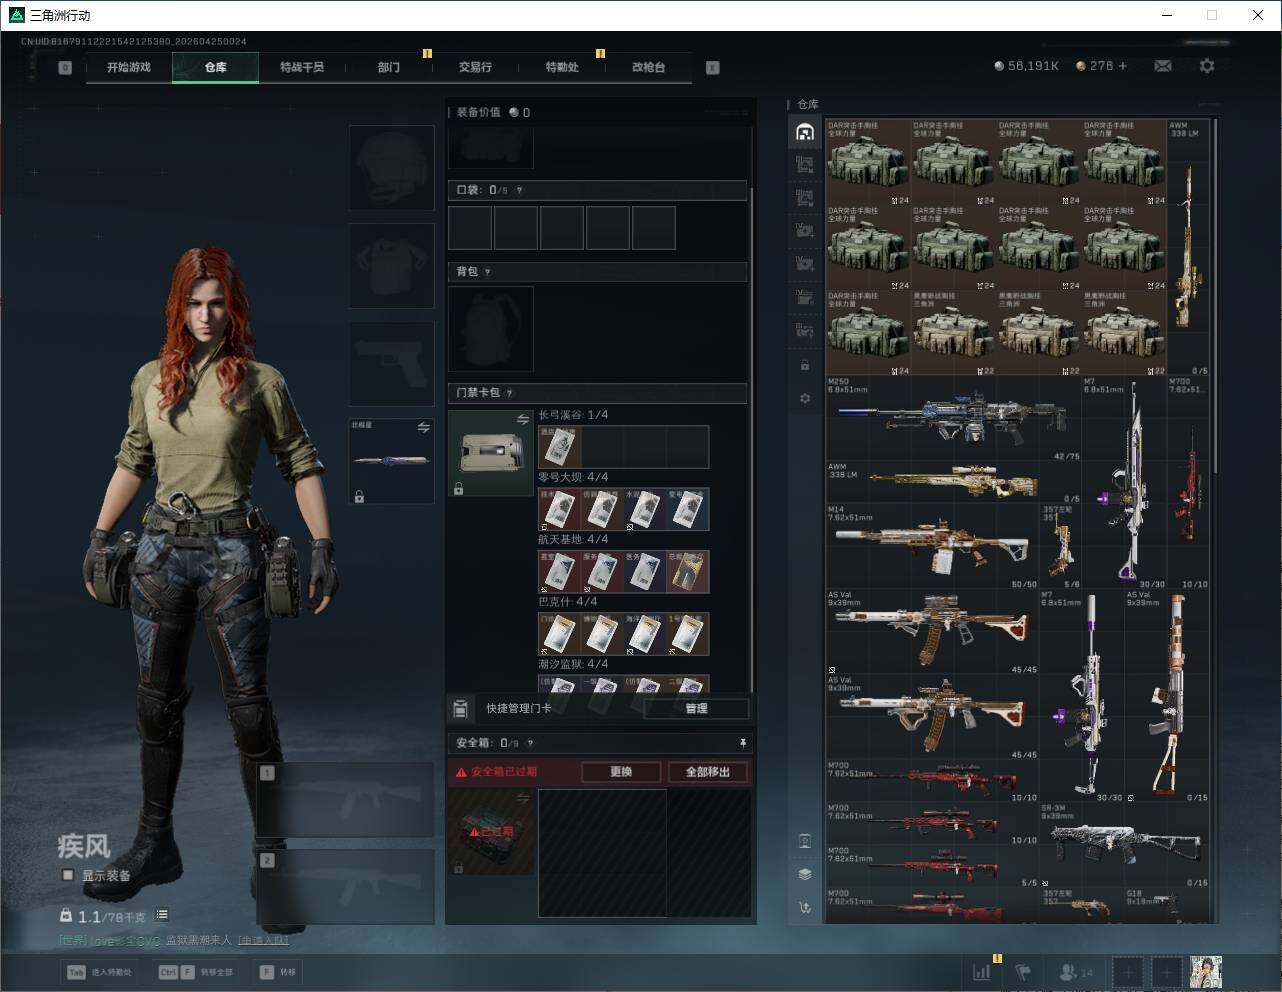Open the weight details list icon
The height and width of the screenshot is (992, 1282).
(162, 915)
